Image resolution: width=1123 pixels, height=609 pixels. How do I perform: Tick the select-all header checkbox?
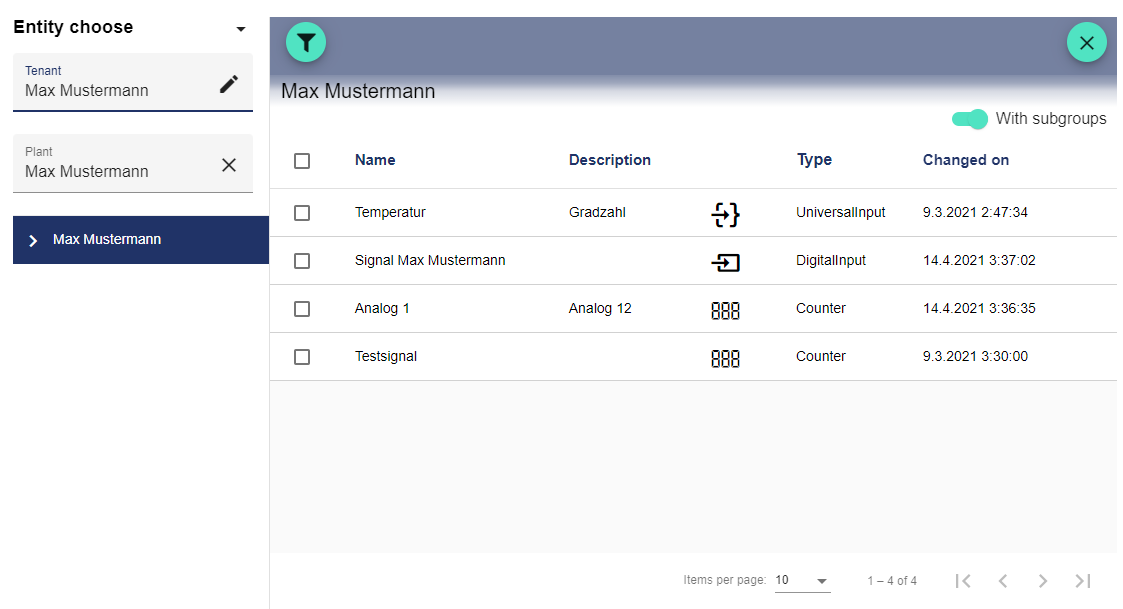[302, 161]
